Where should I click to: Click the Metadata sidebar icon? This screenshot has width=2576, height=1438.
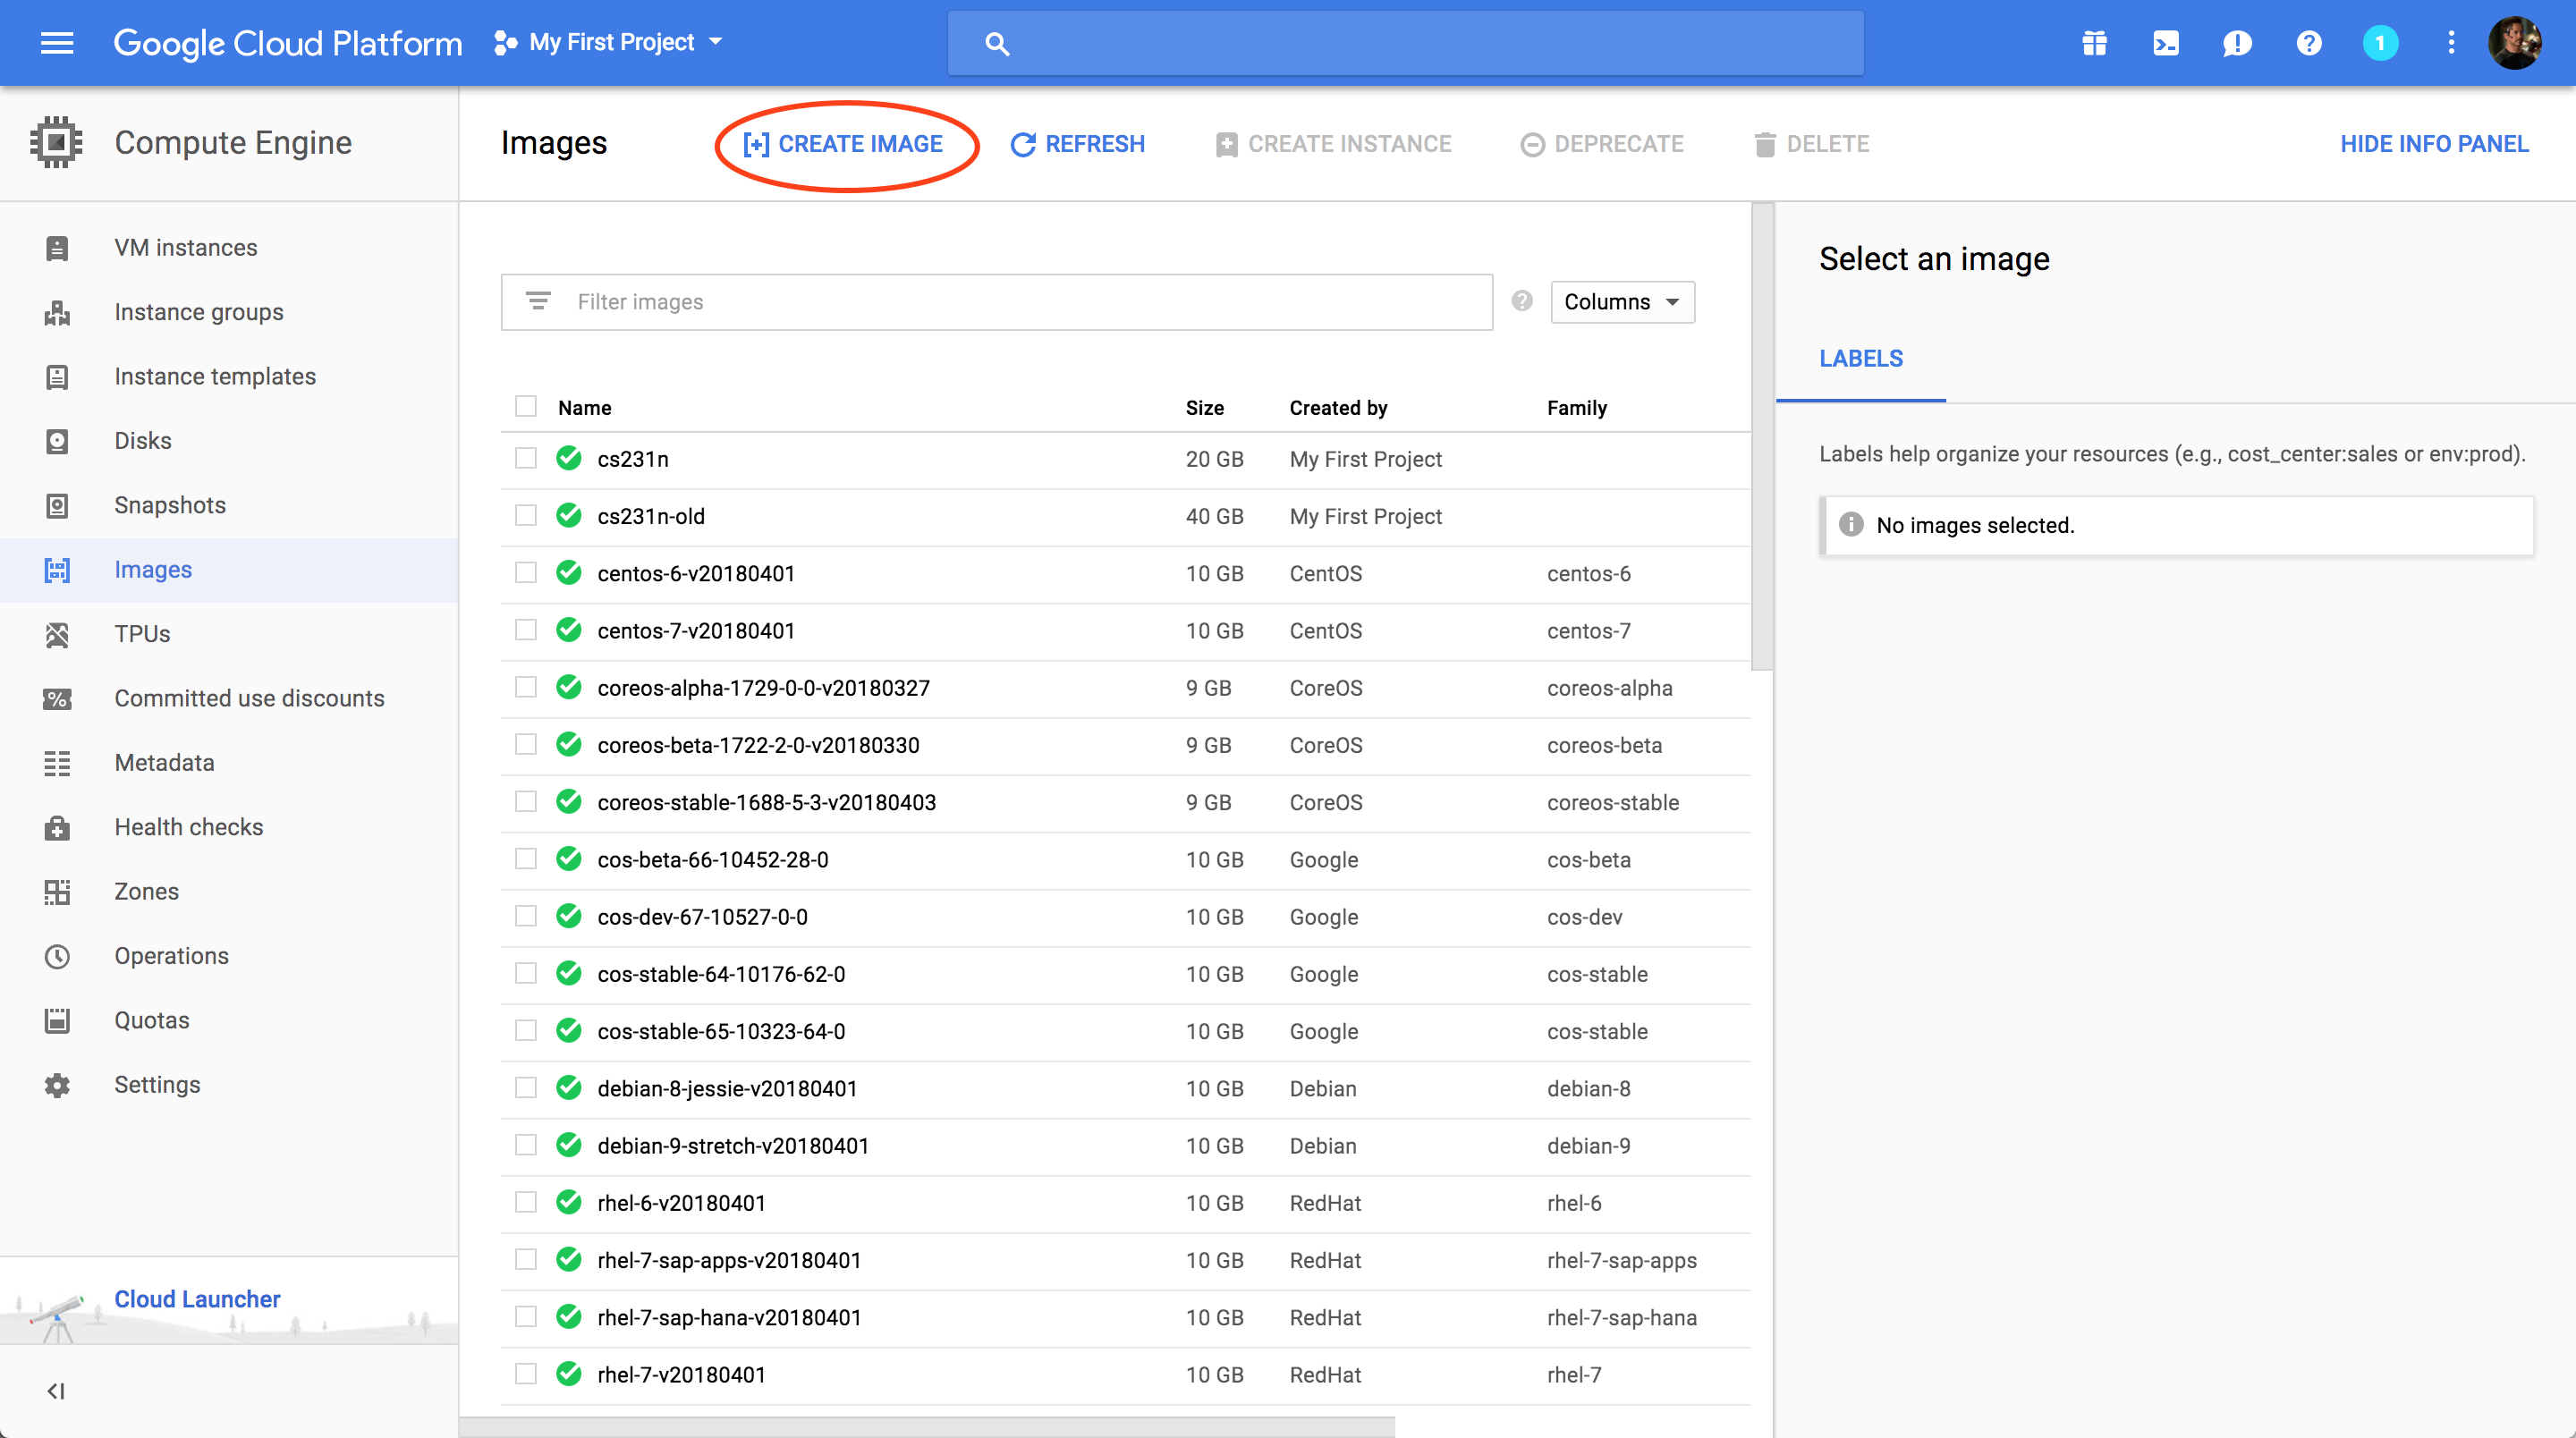[57, 763]
